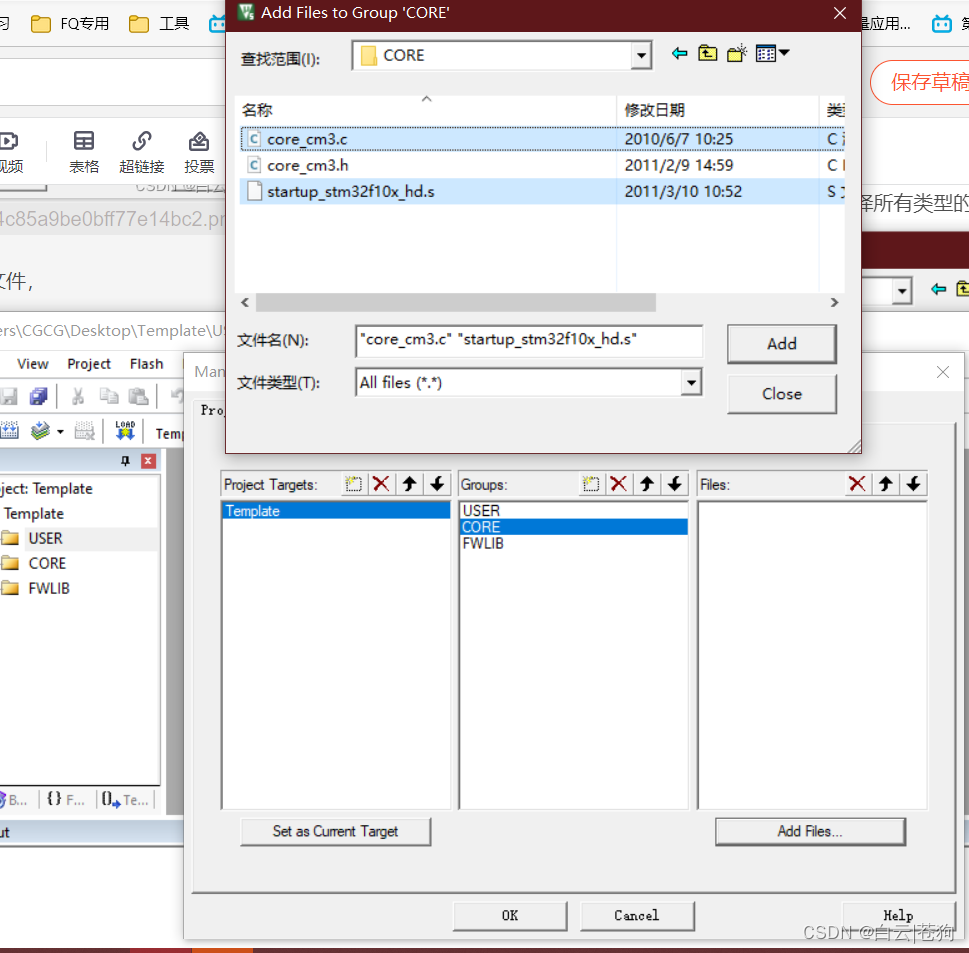This screenshot has width=969, height=953.
Task: Pin the Project panel with the pushpin icon
Action: pos(125,460)
